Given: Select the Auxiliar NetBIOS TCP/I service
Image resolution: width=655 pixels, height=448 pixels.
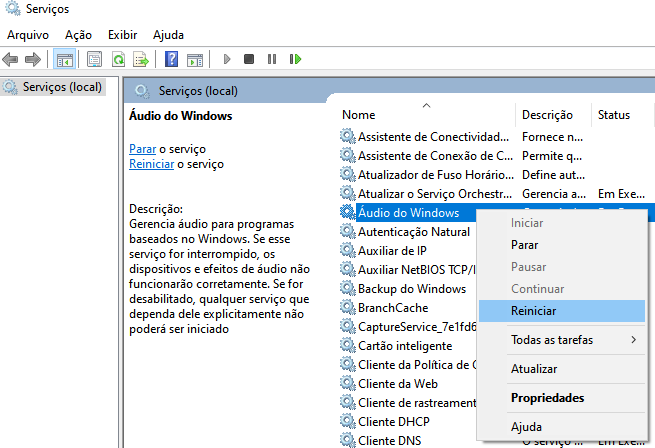Looking at the screenshot, I should [x=416, y=270].
